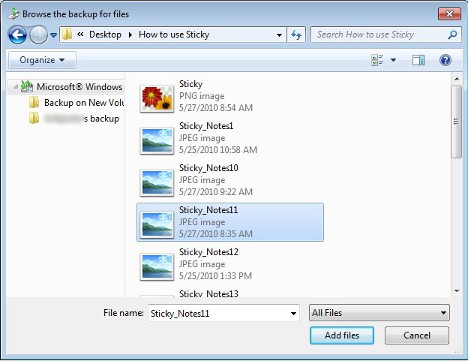This screenshot has height=361, width=468.
Task: Click the scroll up arrow
Action: 457,79
